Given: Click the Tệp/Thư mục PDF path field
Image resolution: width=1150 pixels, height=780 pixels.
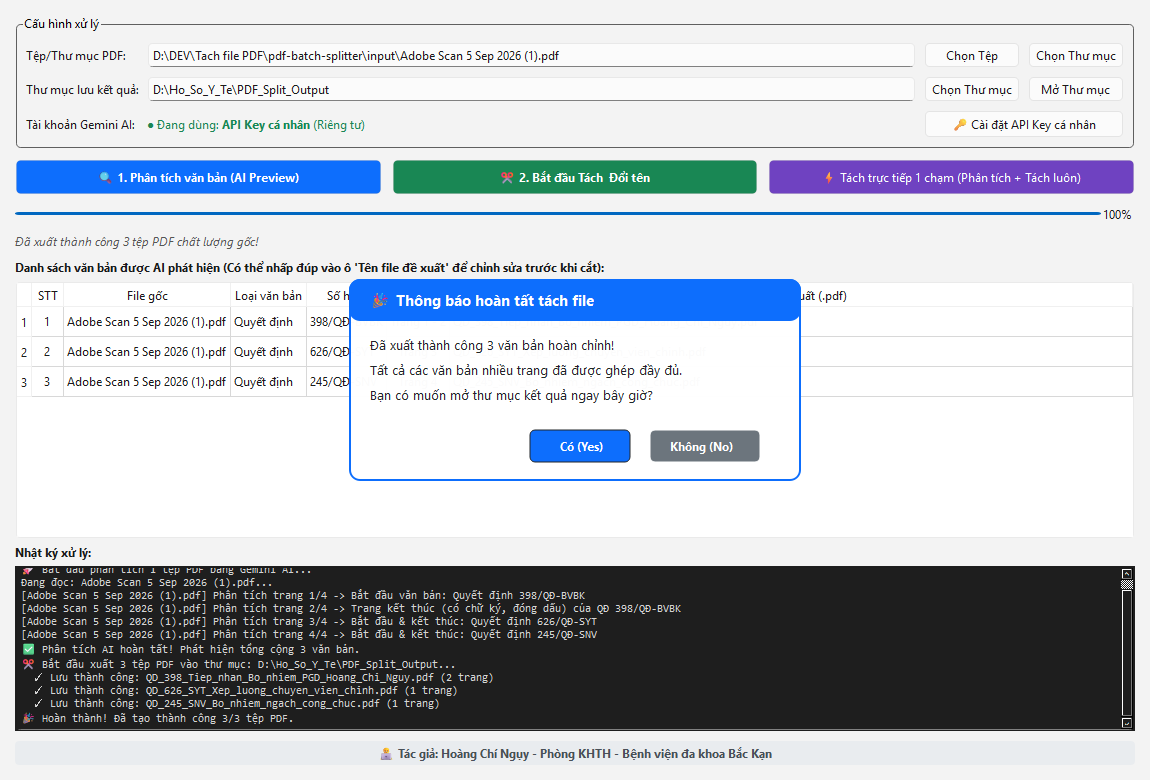Looking at the screenshot, I should tap(531, 56).
